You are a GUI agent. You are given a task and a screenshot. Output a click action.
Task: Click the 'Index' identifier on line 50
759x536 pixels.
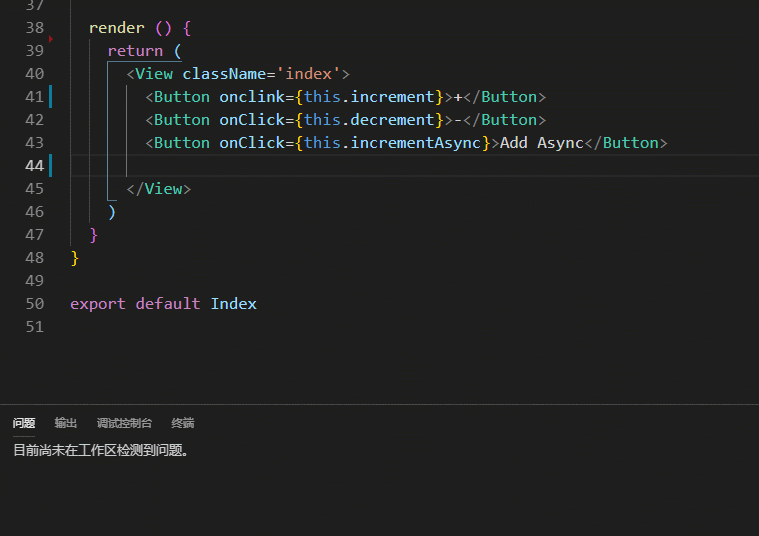point(233,304)
